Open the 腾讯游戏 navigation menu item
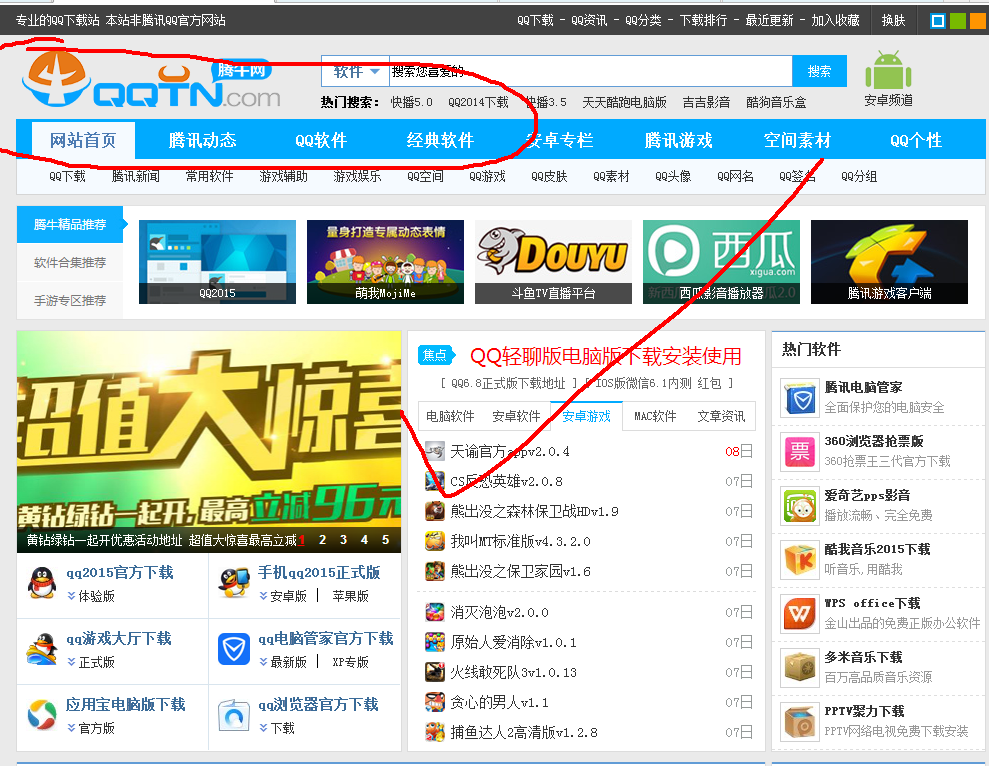Screen dimensions: 989x766 pyautogui.click(x=678, y=140)
